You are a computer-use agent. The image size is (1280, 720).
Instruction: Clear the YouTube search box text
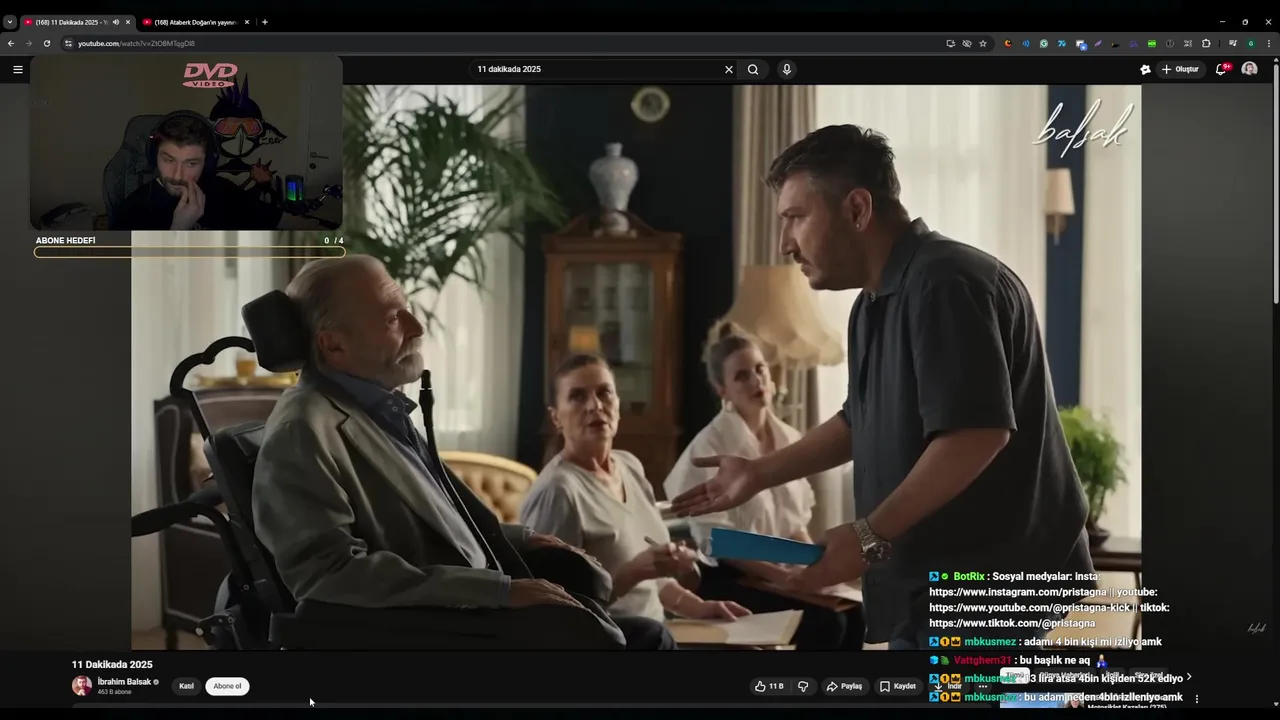click(729, 69)
